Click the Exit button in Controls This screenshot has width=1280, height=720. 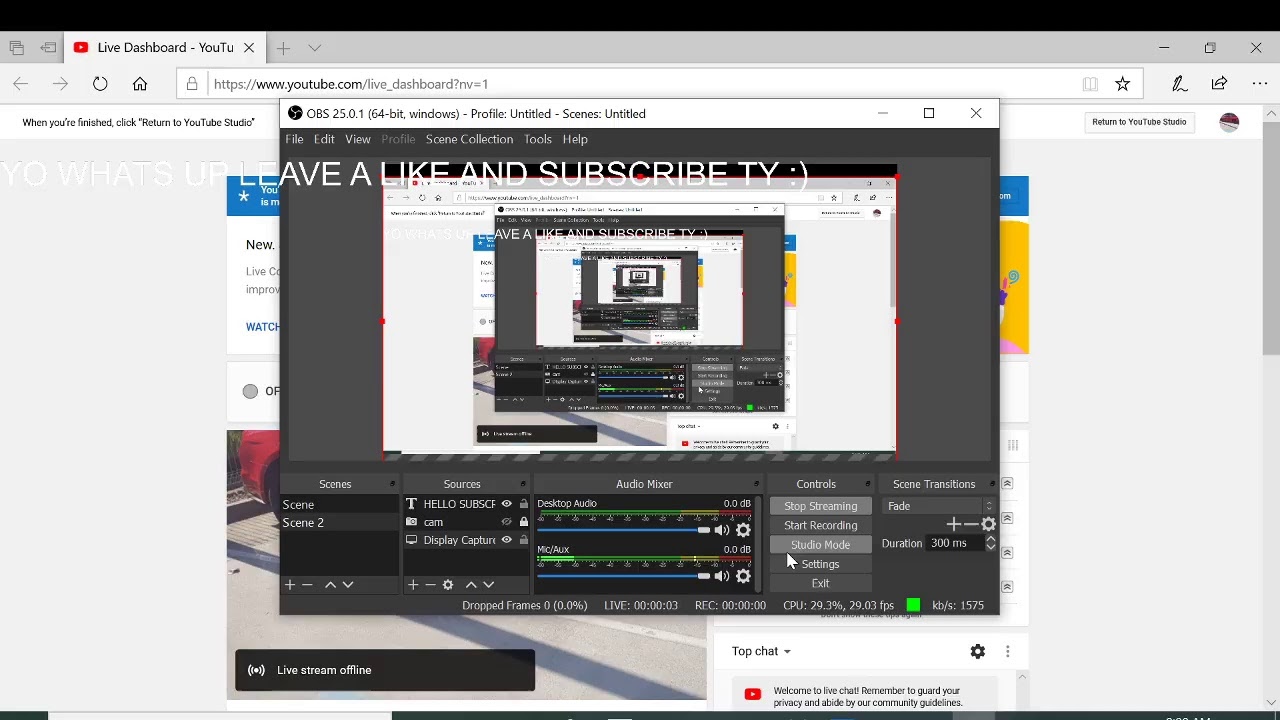(820, 583)
